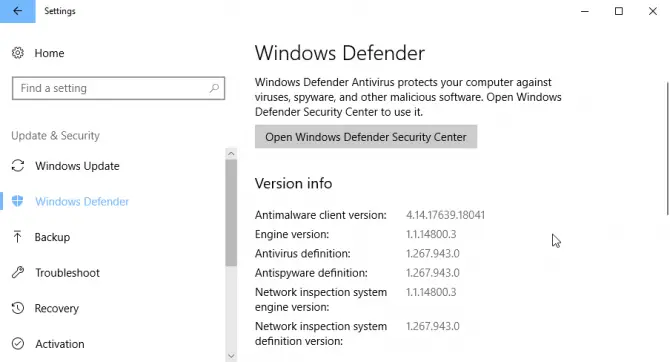Click the Home gear icon
The height and width of the screenshot is (362, 670).
click(x=18, y=53)
